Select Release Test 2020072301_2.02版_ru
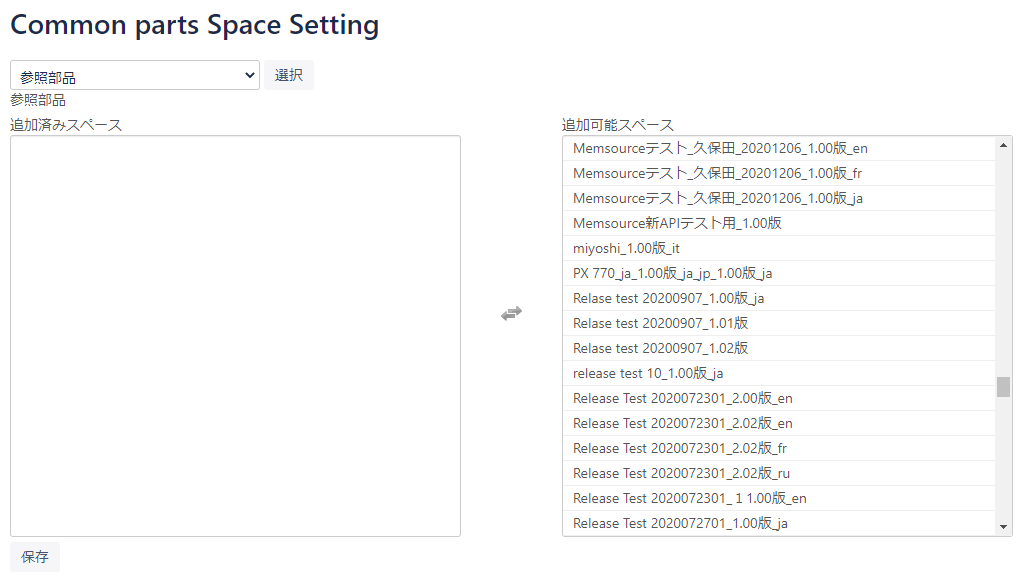The height and width of the screenshot is (586, 1031). (779, 474)
